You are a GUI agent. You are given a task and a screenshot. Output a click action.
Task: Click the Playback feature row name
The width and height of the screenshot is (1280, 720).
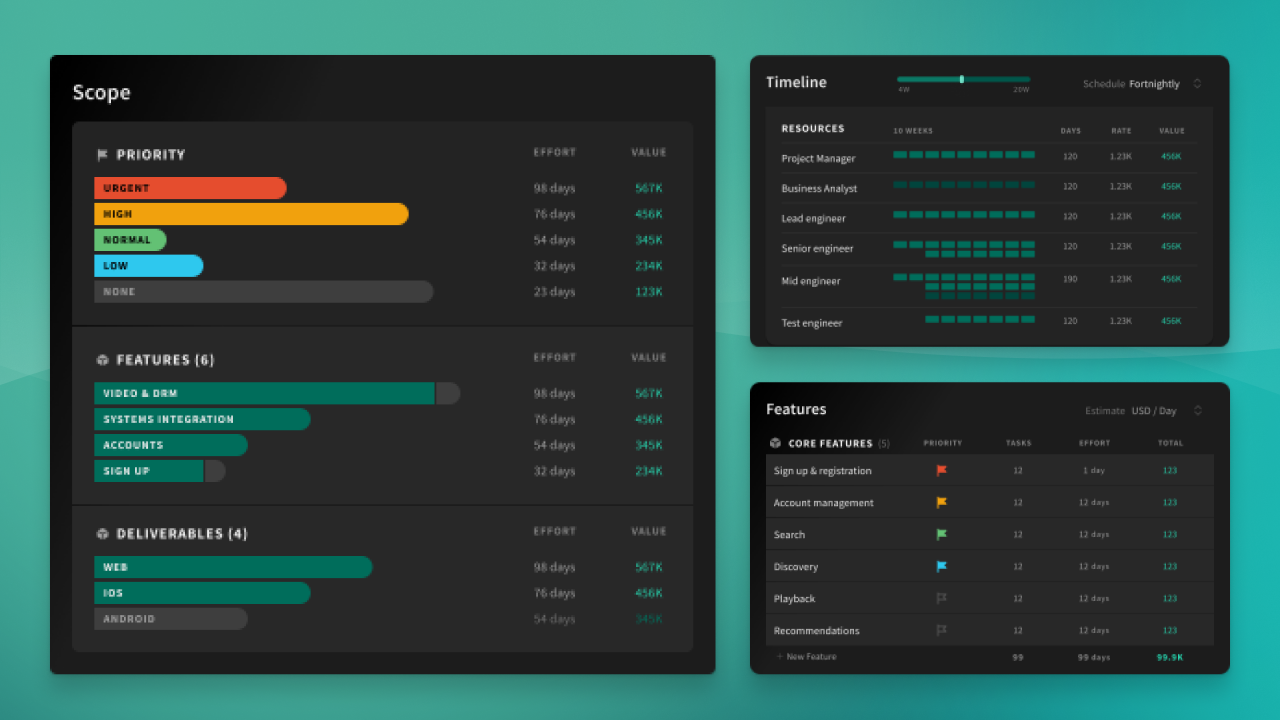794,598
